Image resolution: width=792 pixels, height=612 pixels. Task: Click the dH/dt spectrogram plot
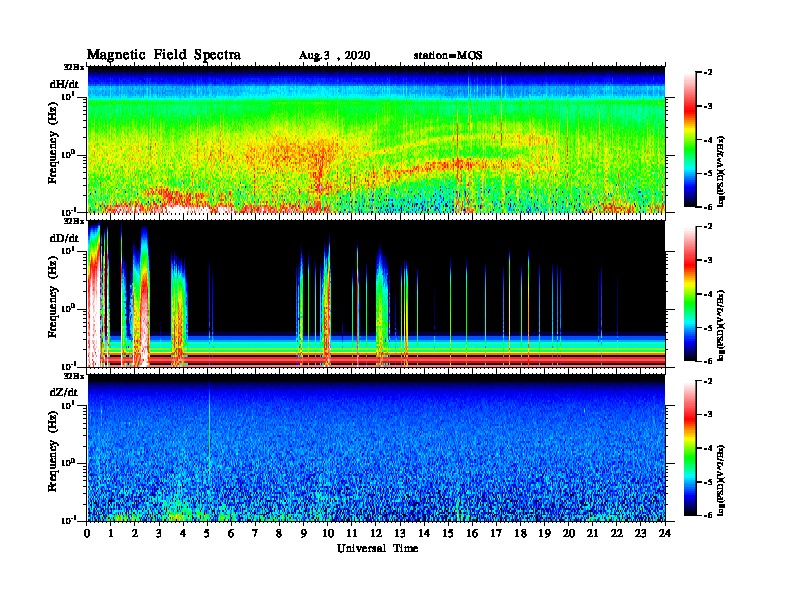[377, 139]
